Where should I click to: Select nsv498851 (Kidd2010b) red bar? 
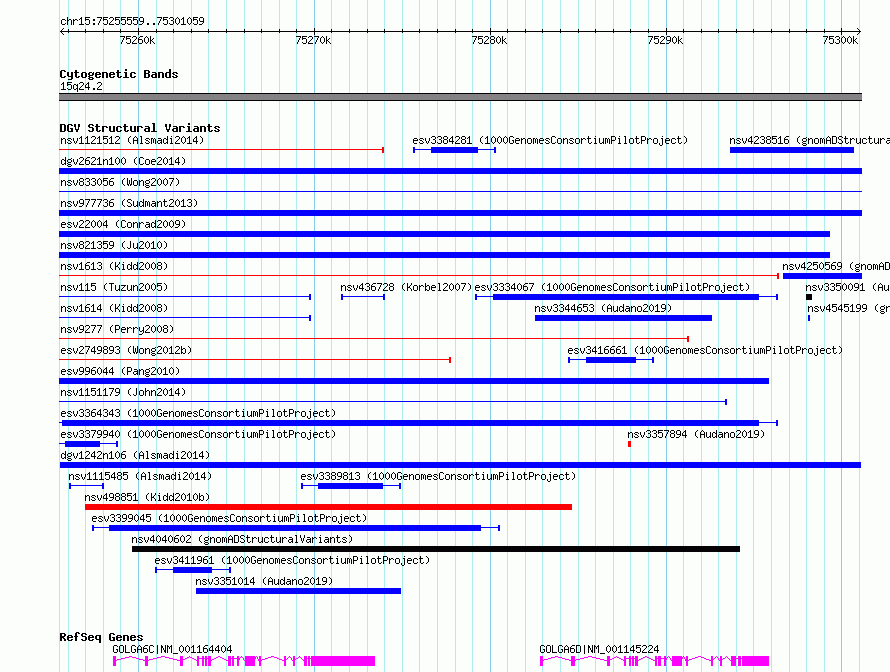(328, 507)
